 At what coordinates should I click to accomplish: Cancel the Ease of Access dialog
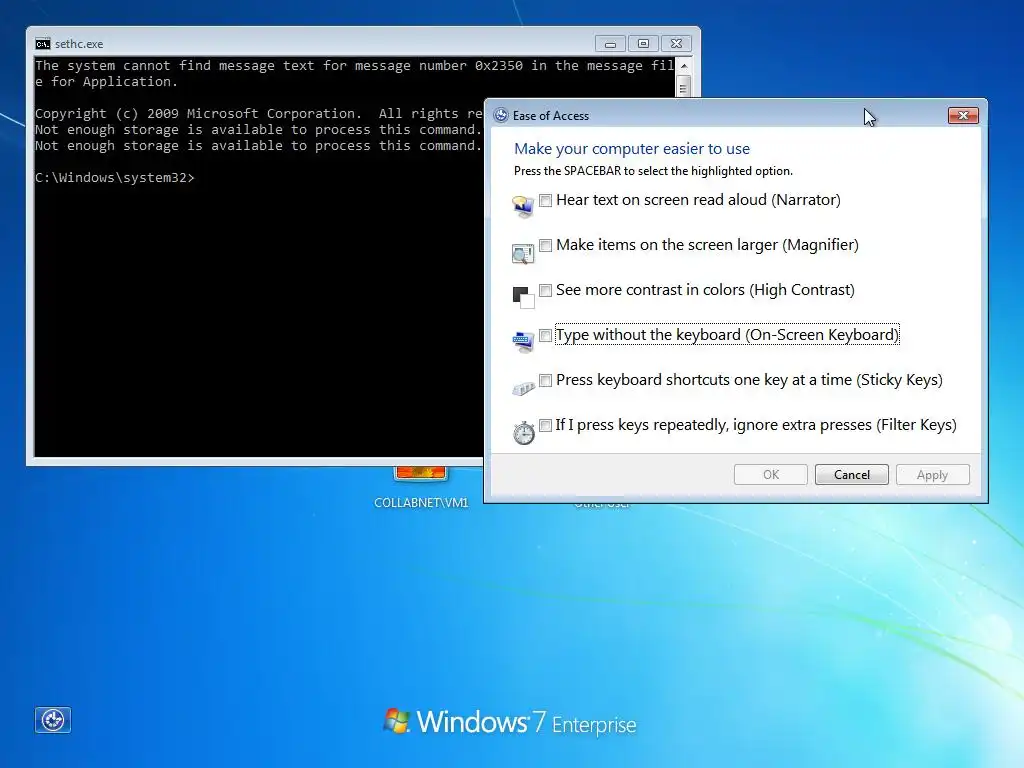852,475
